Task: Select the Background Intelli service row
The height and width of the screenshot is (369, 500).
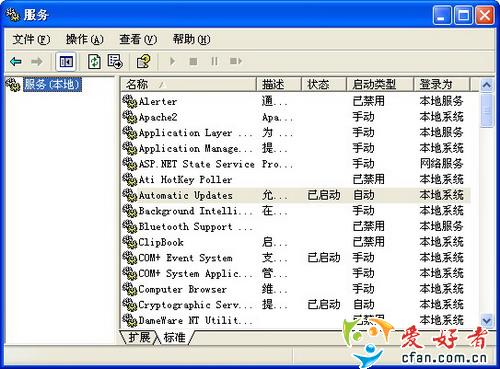Action: coord(296,211)
